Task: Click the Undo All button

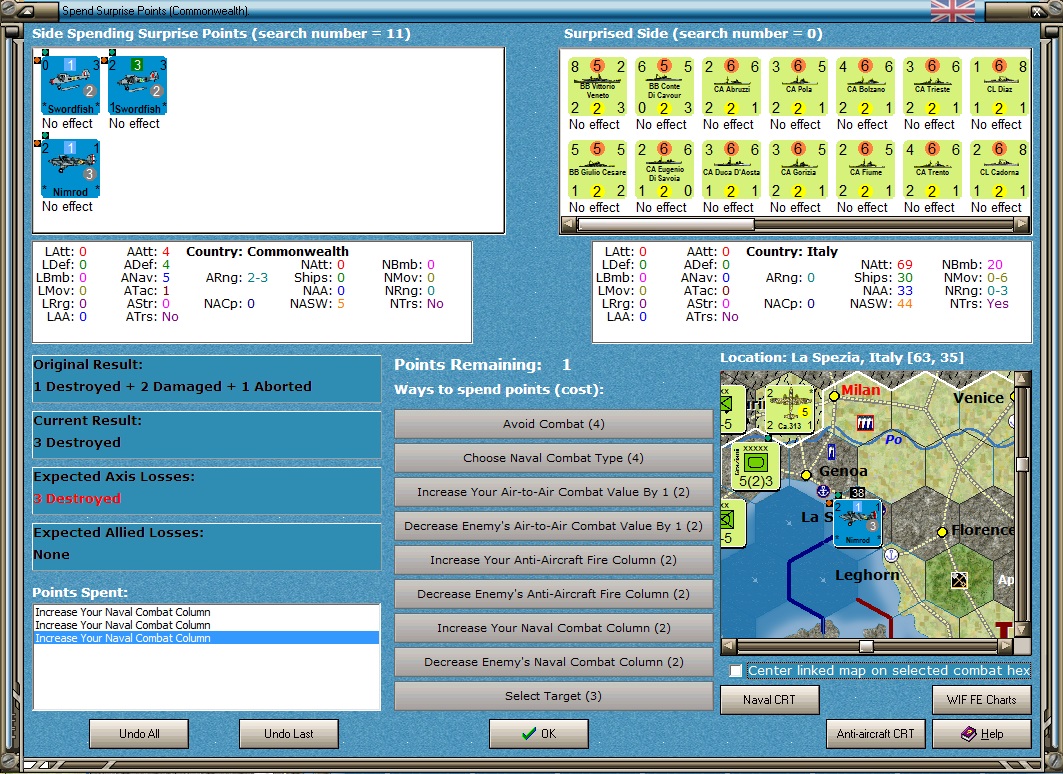Action: [139, 733]
